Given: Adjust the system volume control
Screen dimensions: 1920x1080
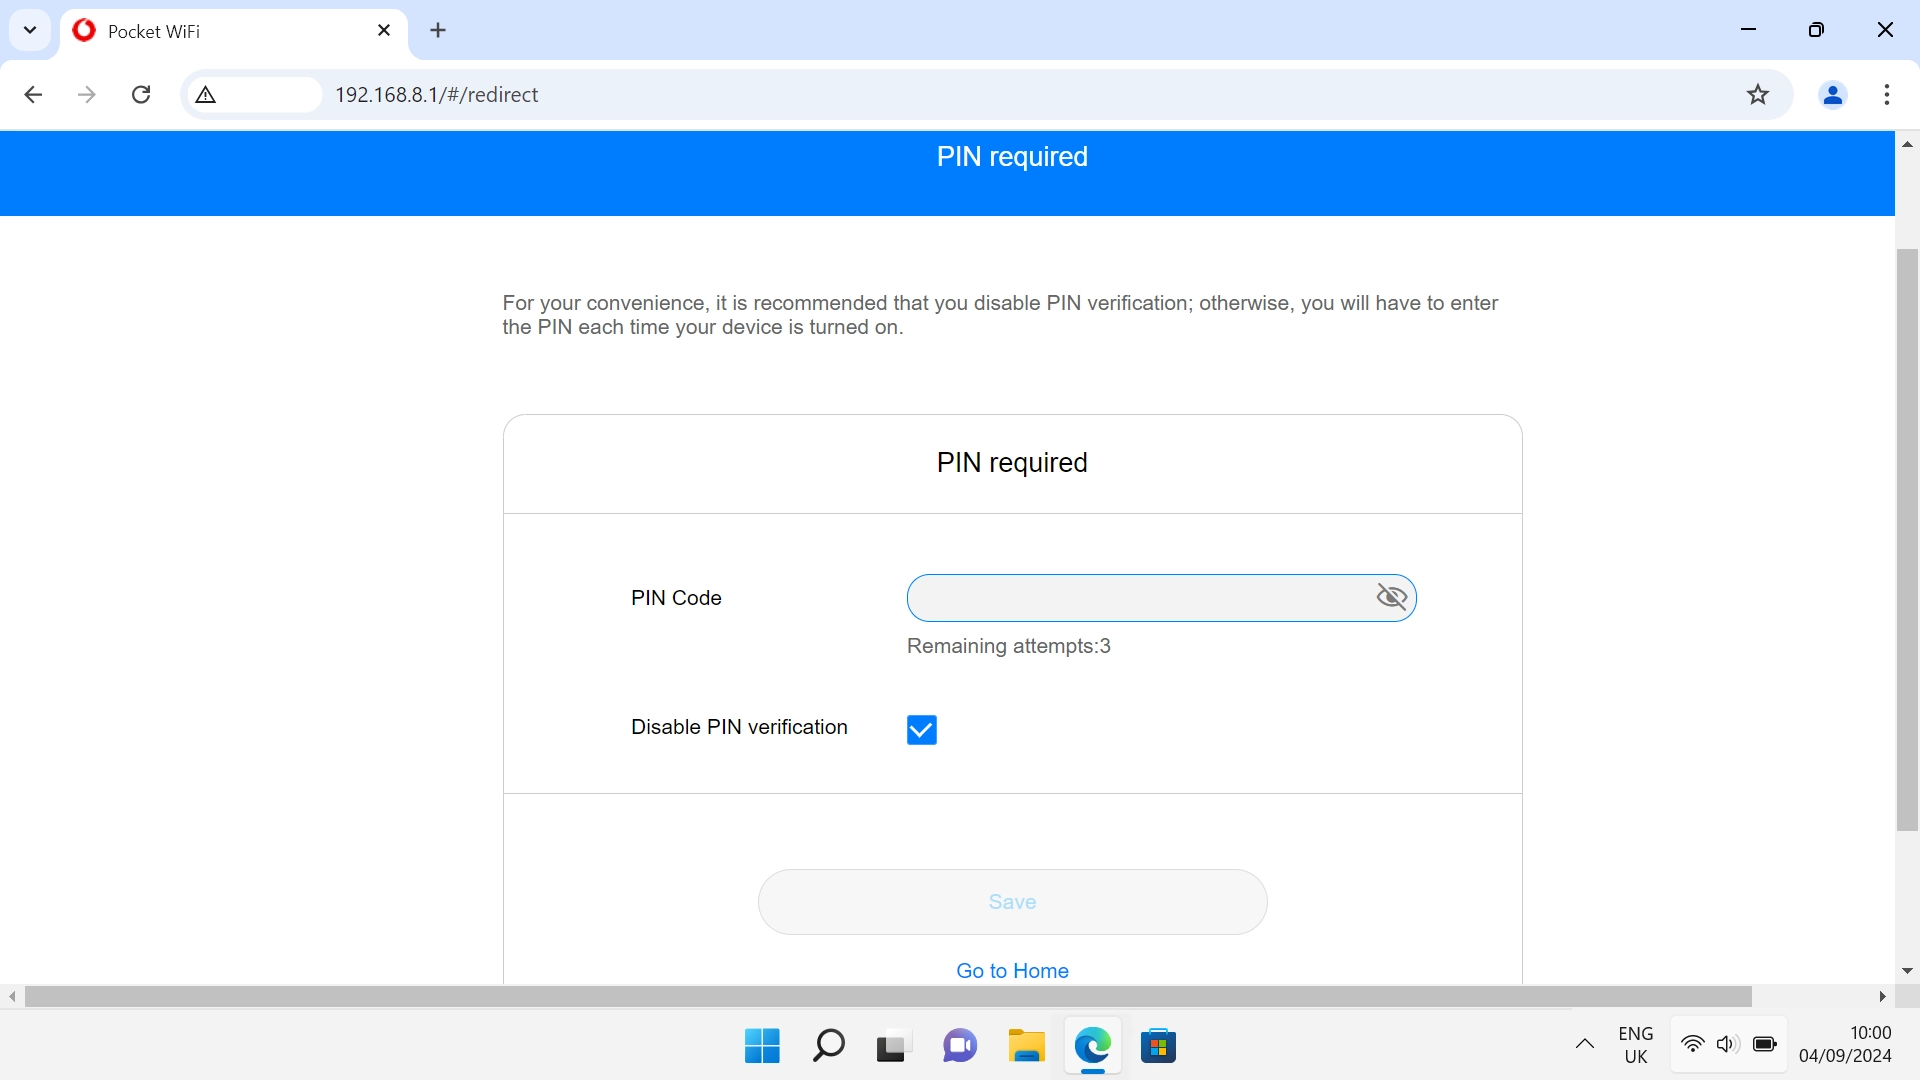Looking at the screenshot, I should coord(1728,1045).
